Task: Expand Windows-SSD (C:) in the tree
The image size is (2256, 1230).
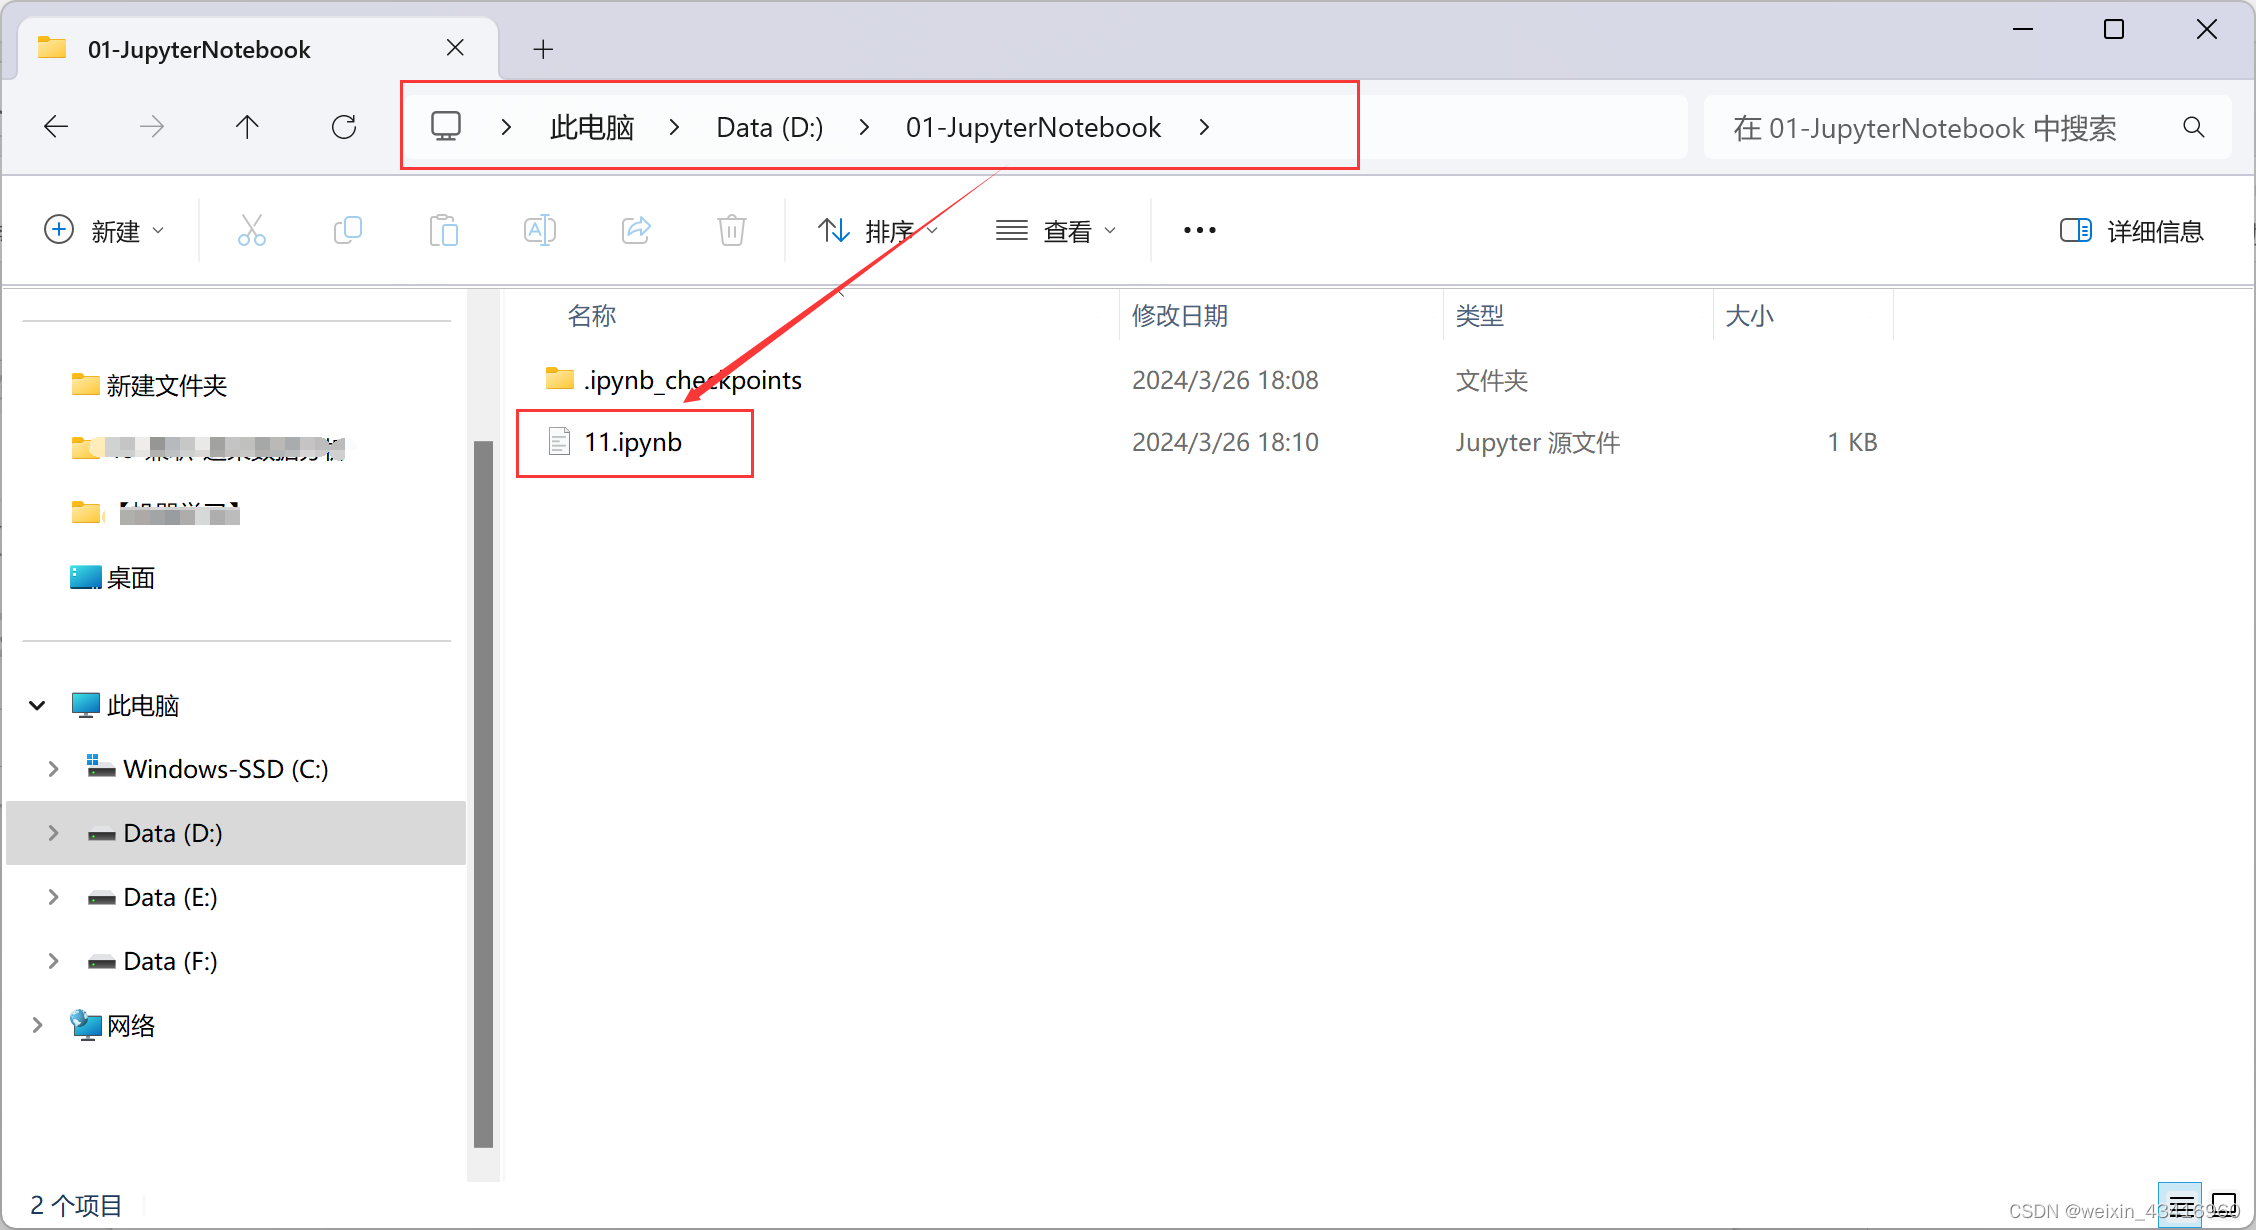Action: click(x=53, y=769)
